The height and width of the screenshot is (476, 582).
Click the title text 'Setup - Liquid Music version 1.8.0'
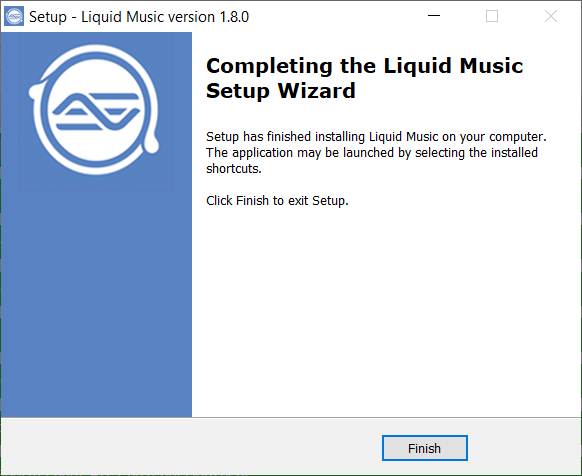pos(139,17)
